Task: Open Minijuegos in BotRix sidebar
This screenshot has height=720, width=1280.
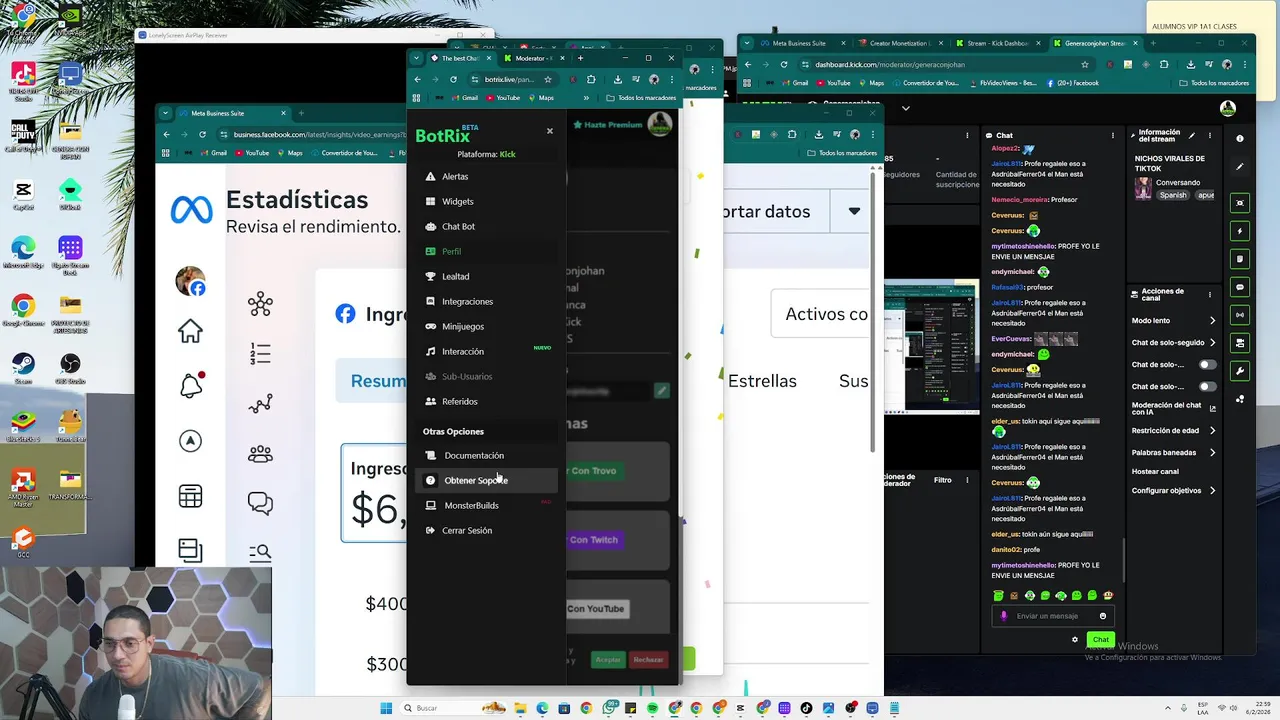Action: tap(486, 326)
